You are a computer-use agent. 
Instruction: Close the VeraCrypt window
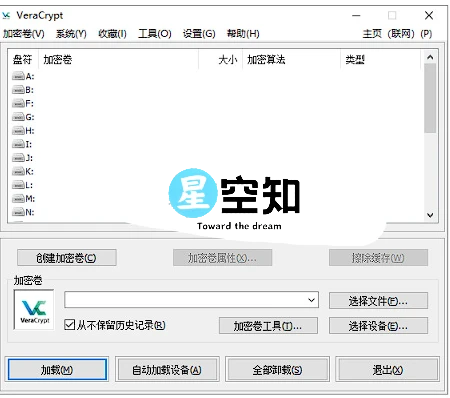429,15
